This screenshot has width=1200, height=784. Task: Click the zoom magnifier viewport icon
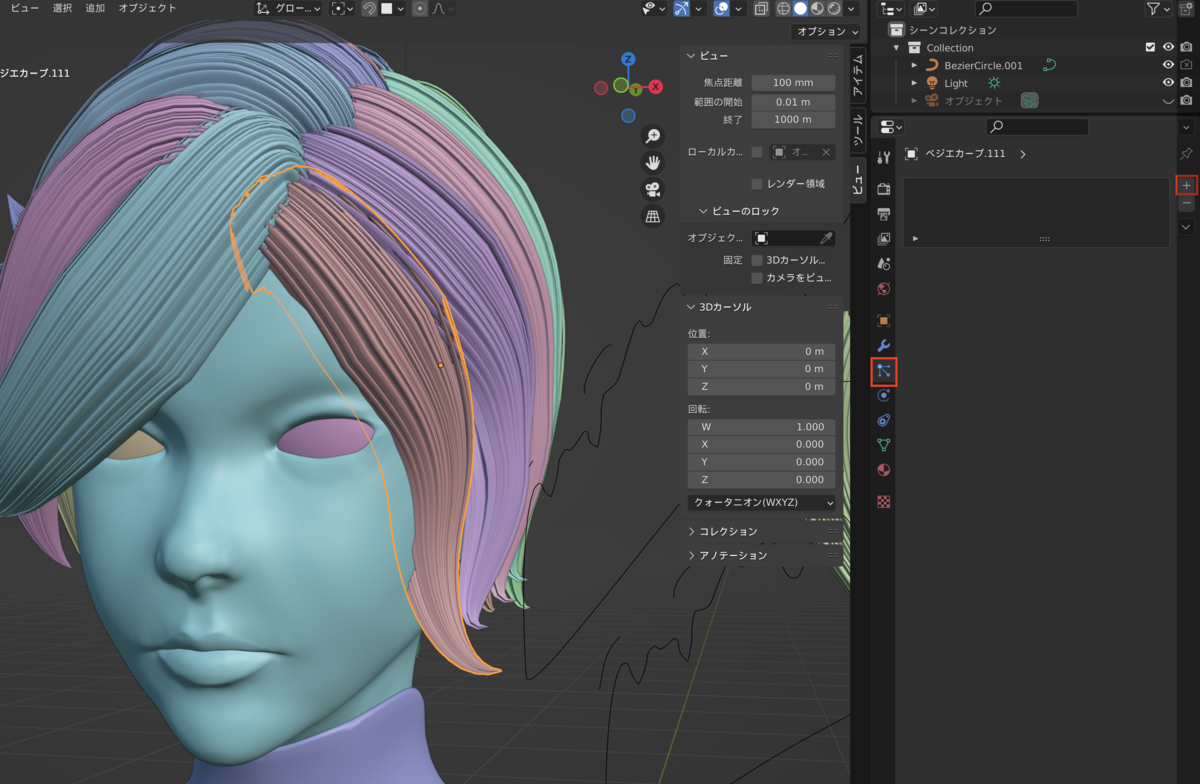[652, 135]
